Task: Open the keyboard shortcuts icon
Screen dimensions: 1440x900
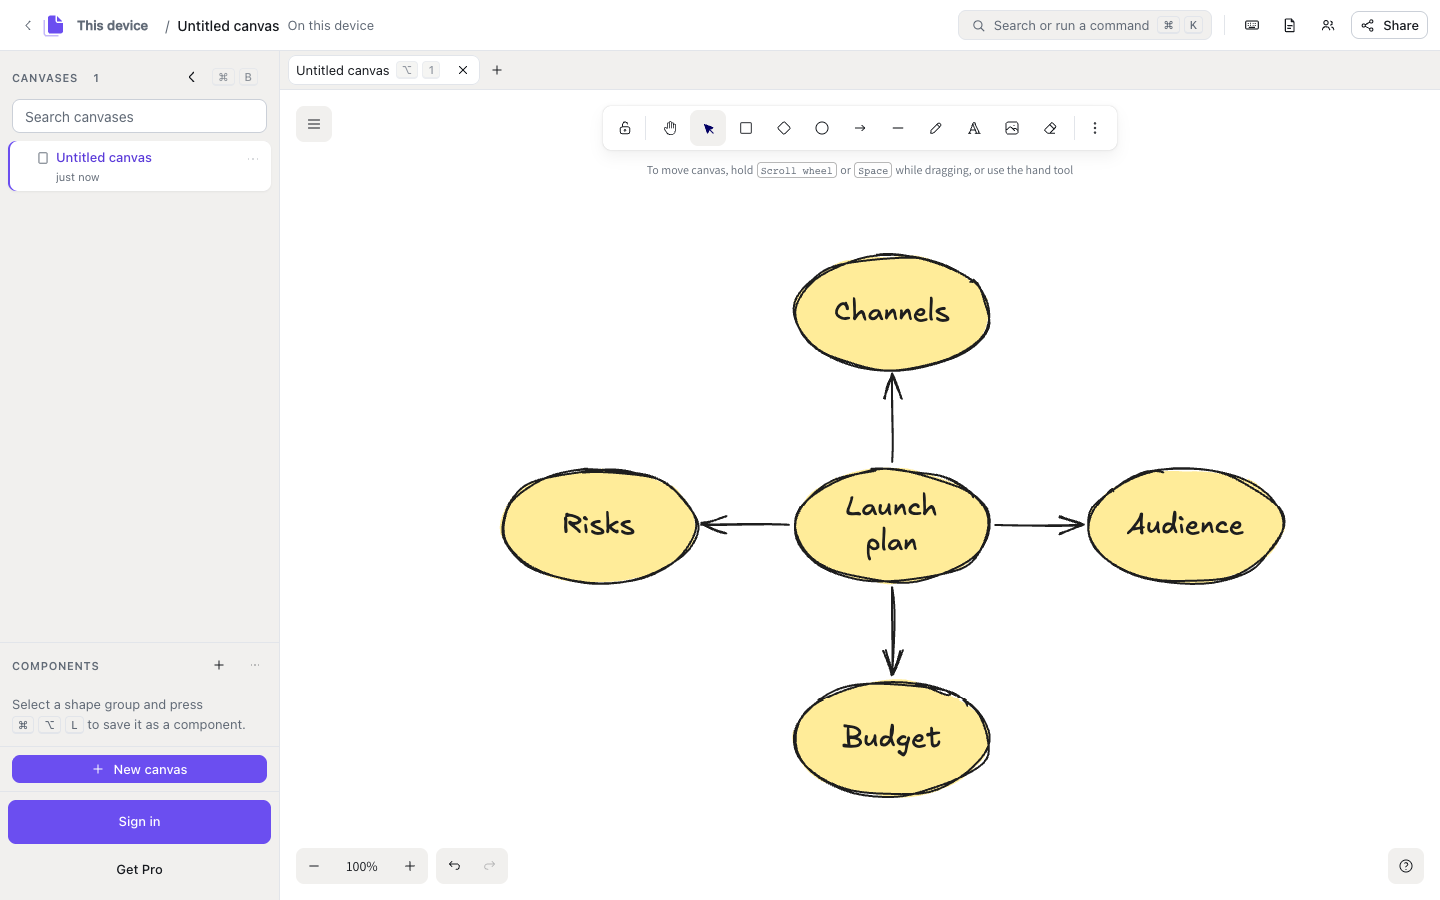Action: pyautogui.click(x=1252, y=25)
